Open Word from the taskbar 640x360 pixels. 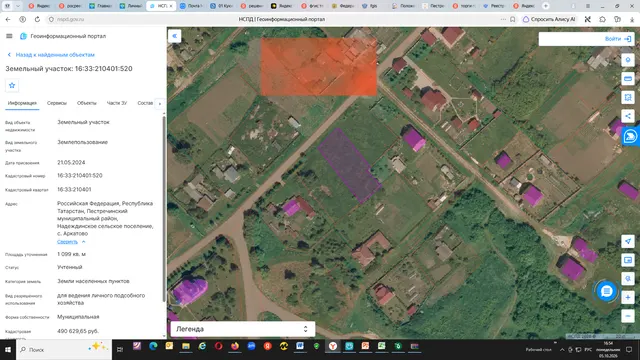tap(300, 346)
